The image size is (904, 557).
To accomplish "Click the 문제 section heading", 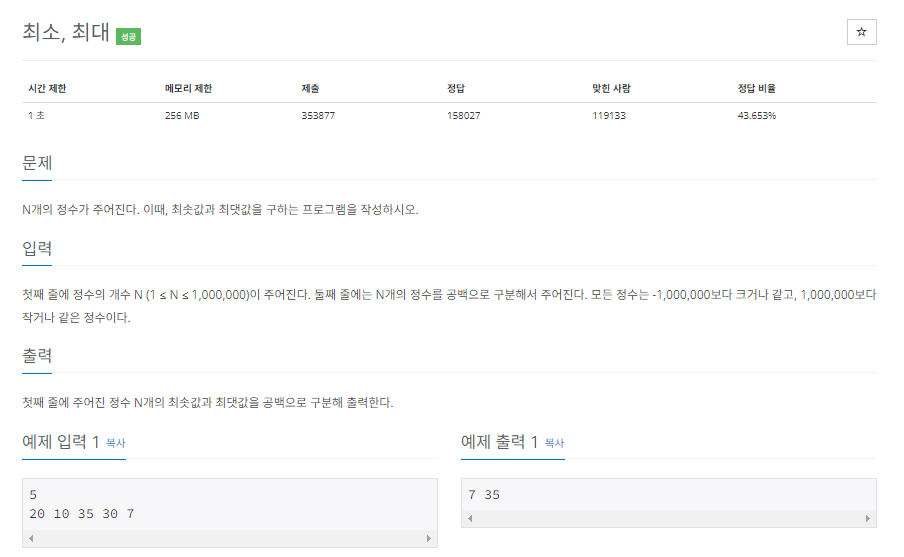I will coord(37,163).
